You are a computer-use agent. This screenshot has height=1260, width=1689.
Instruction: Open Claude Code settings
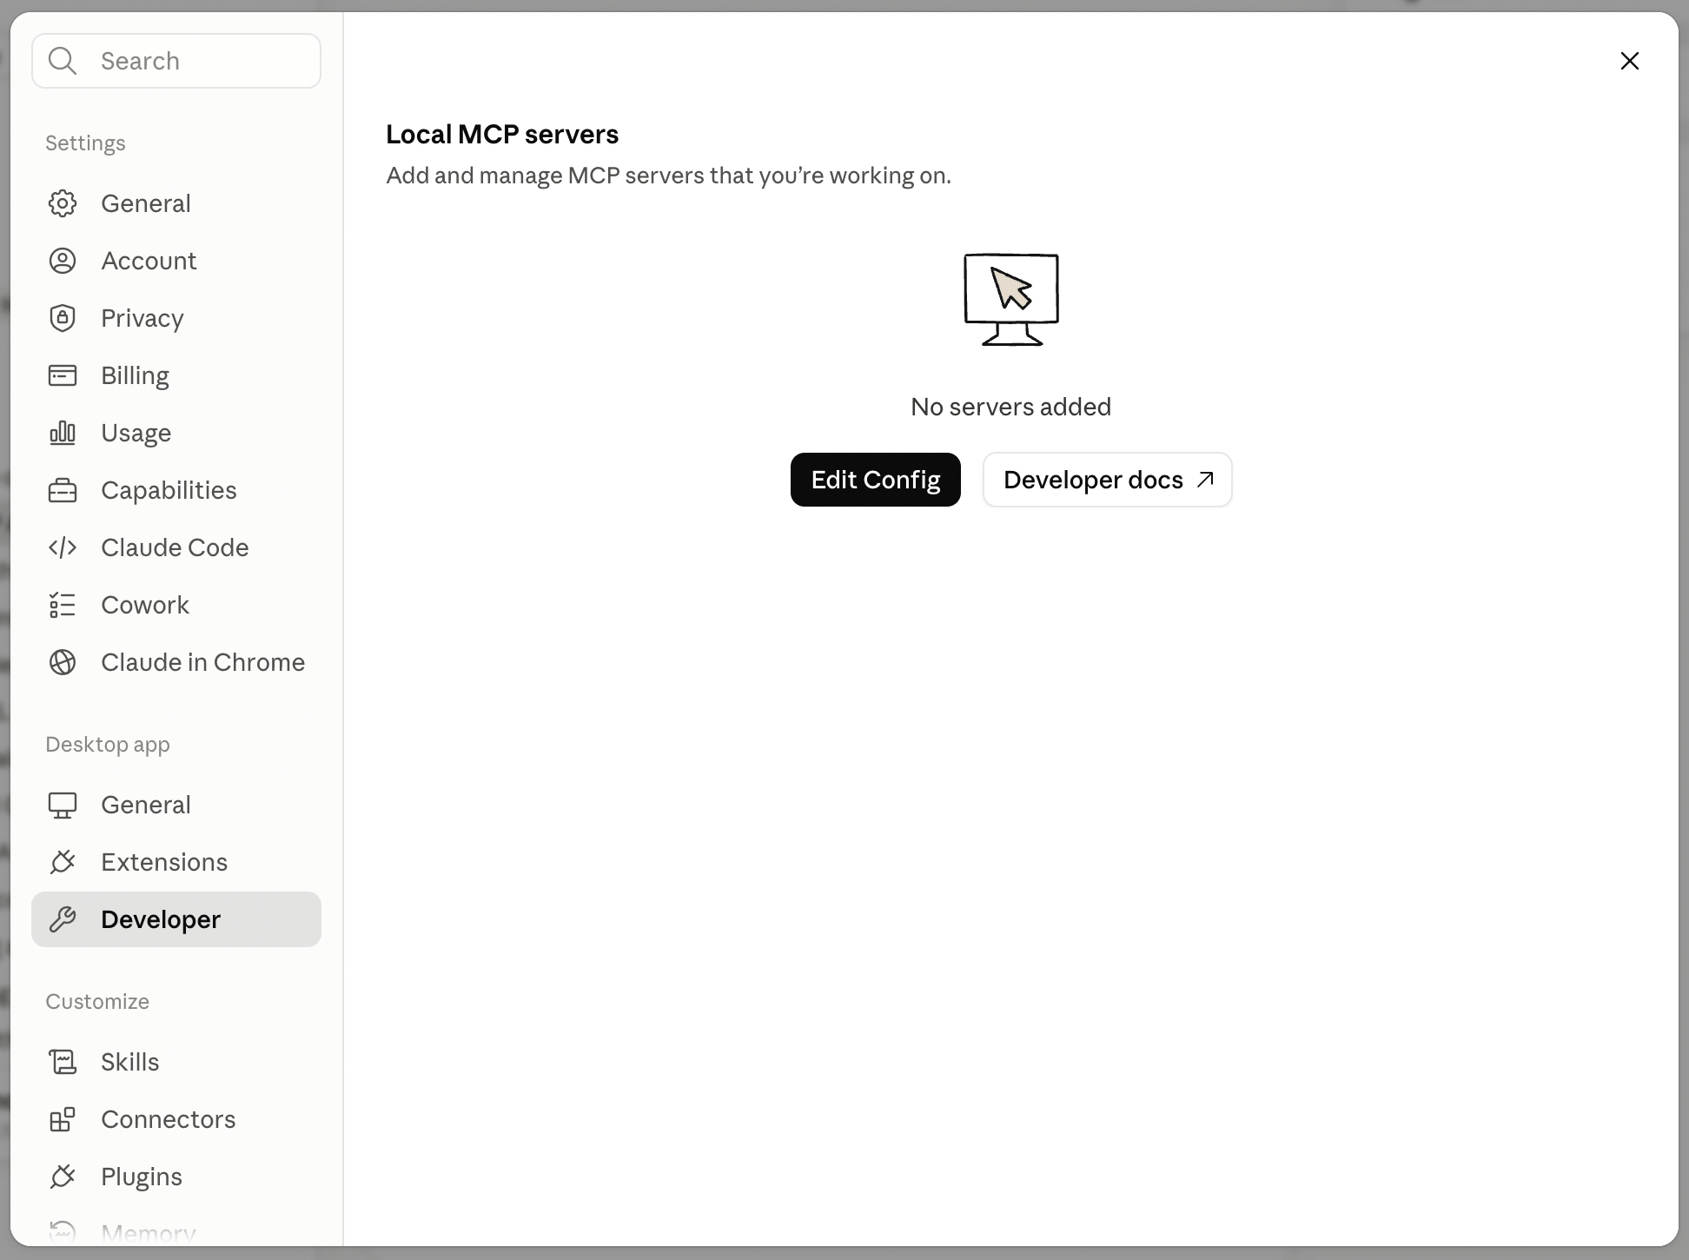[176, 547]
